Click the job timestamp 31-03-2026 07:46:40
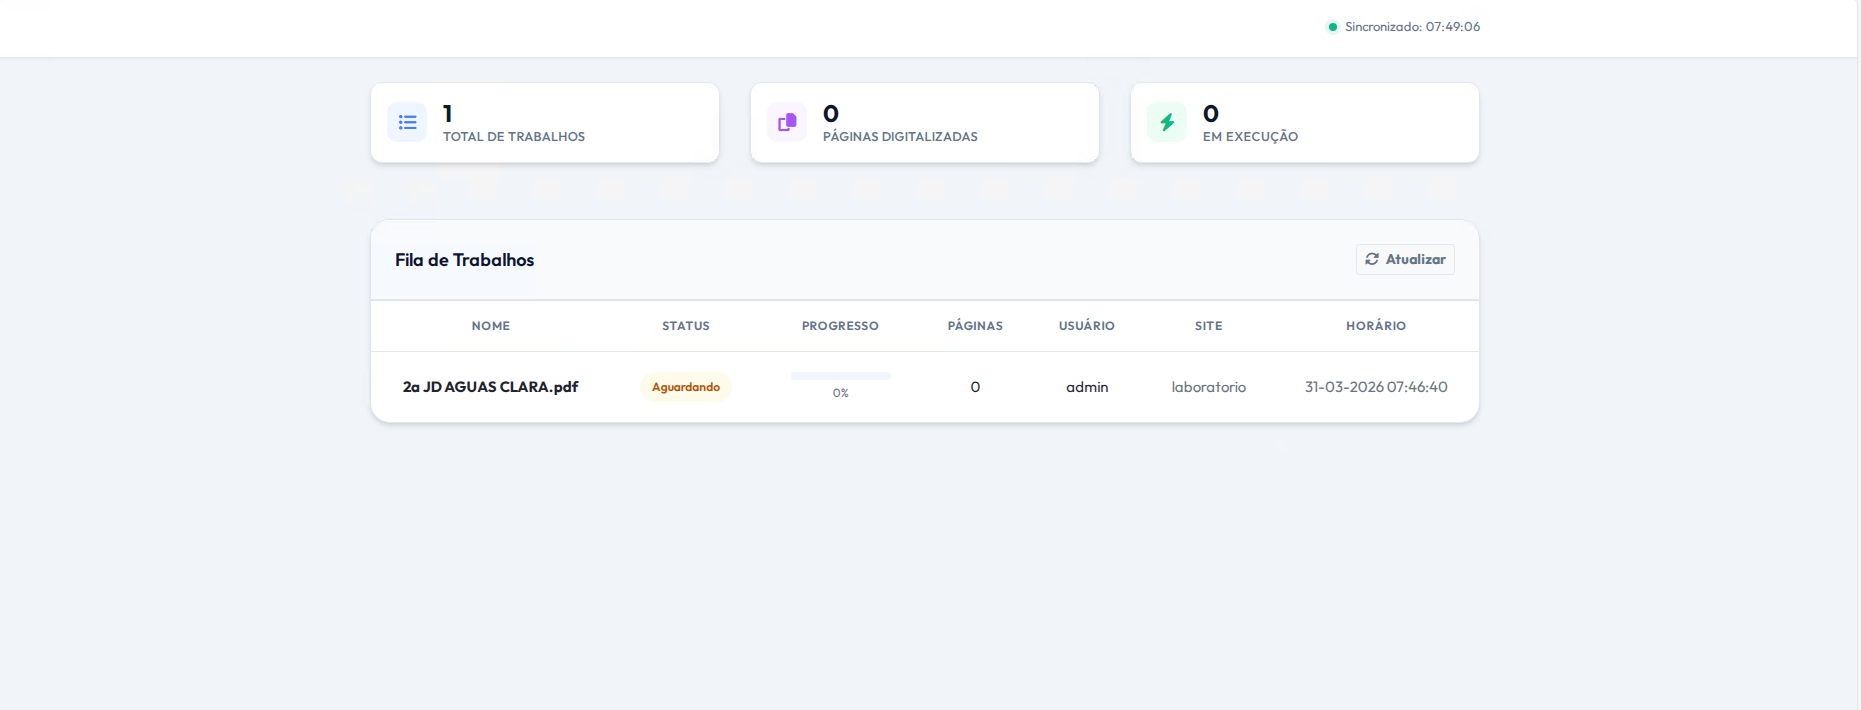 [x=1376, y=387]
